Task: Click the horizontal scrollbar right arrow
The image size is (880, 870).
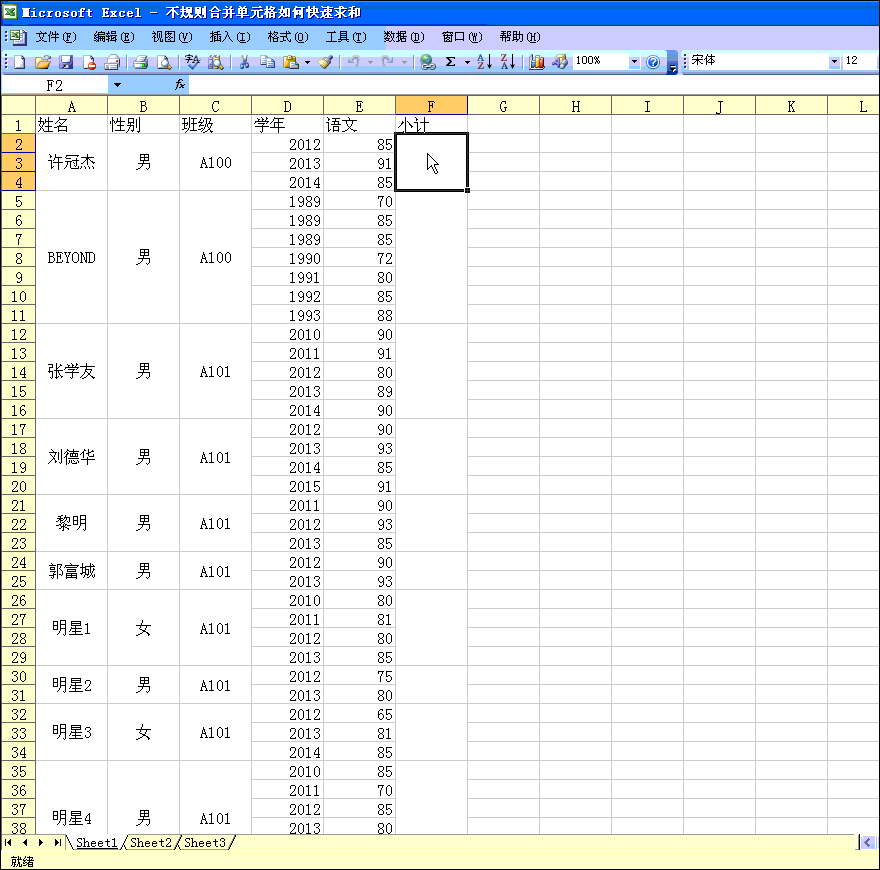Action: tap(867, 843)
